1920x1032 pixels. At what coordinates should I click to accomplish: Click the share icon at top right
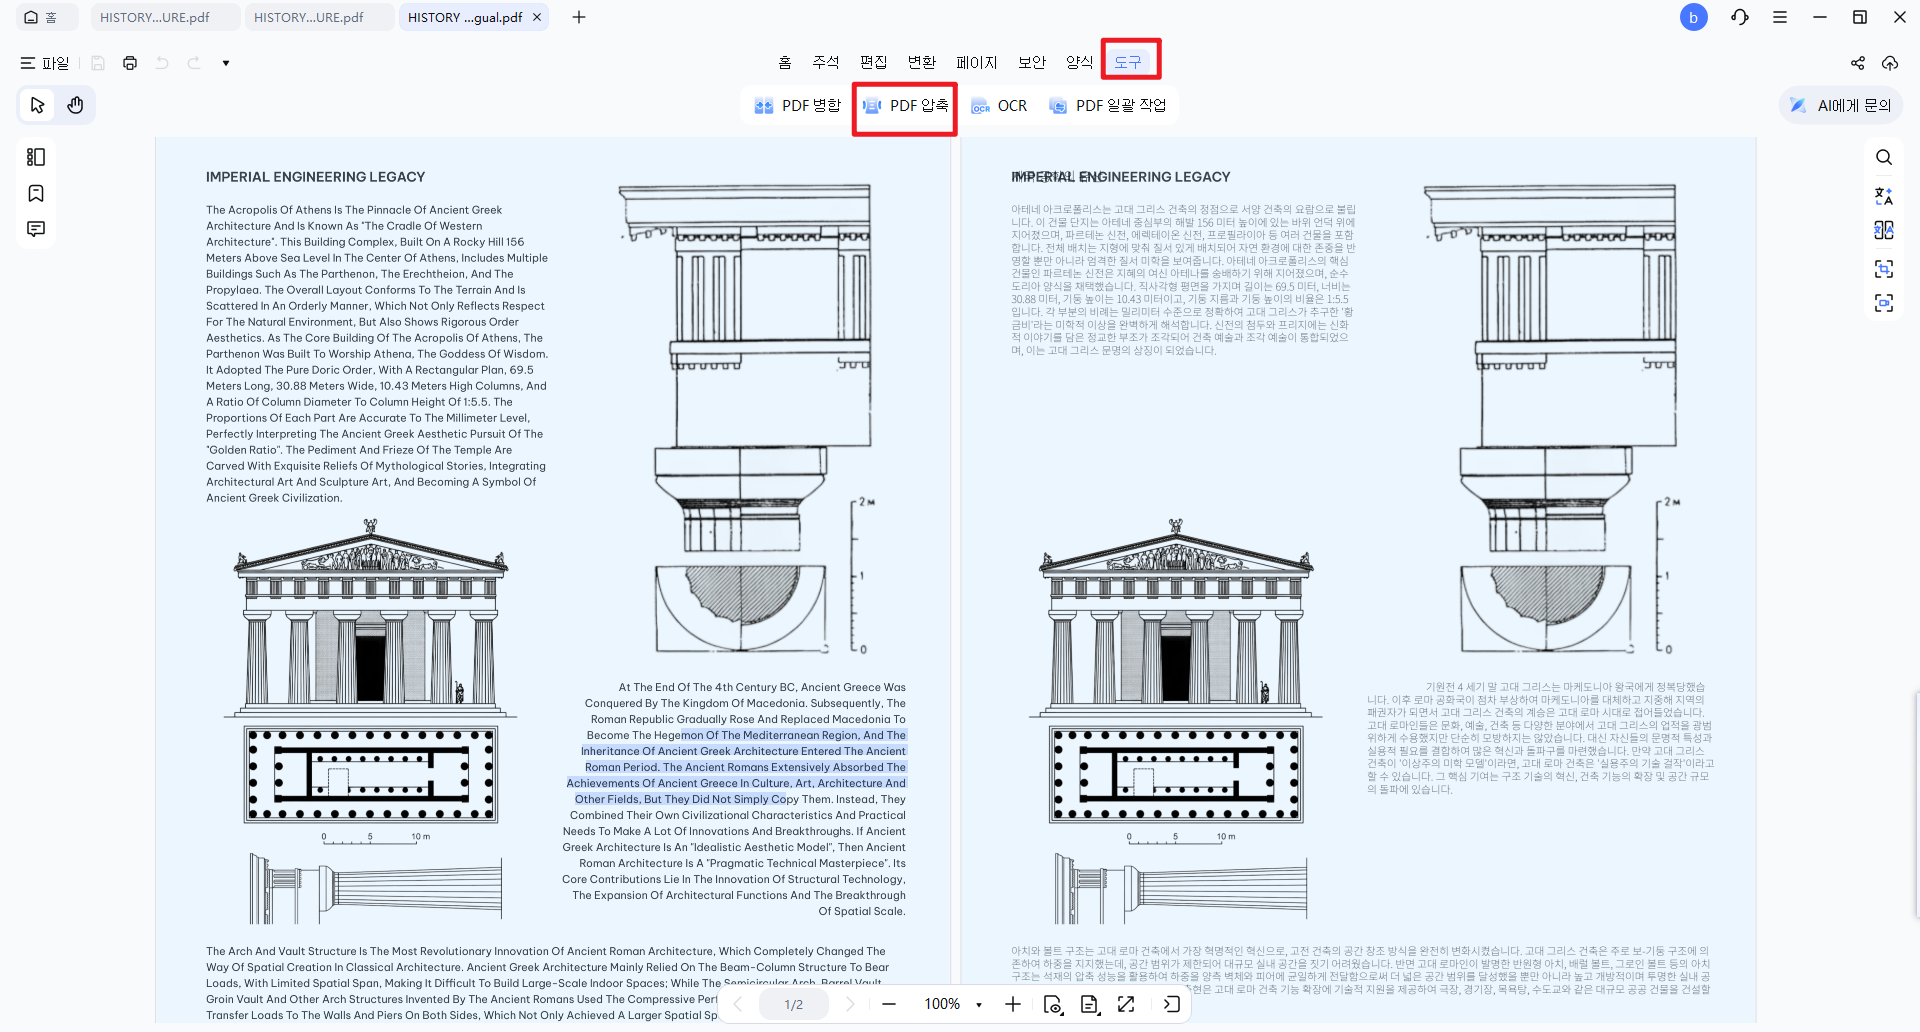(1858, 63)
